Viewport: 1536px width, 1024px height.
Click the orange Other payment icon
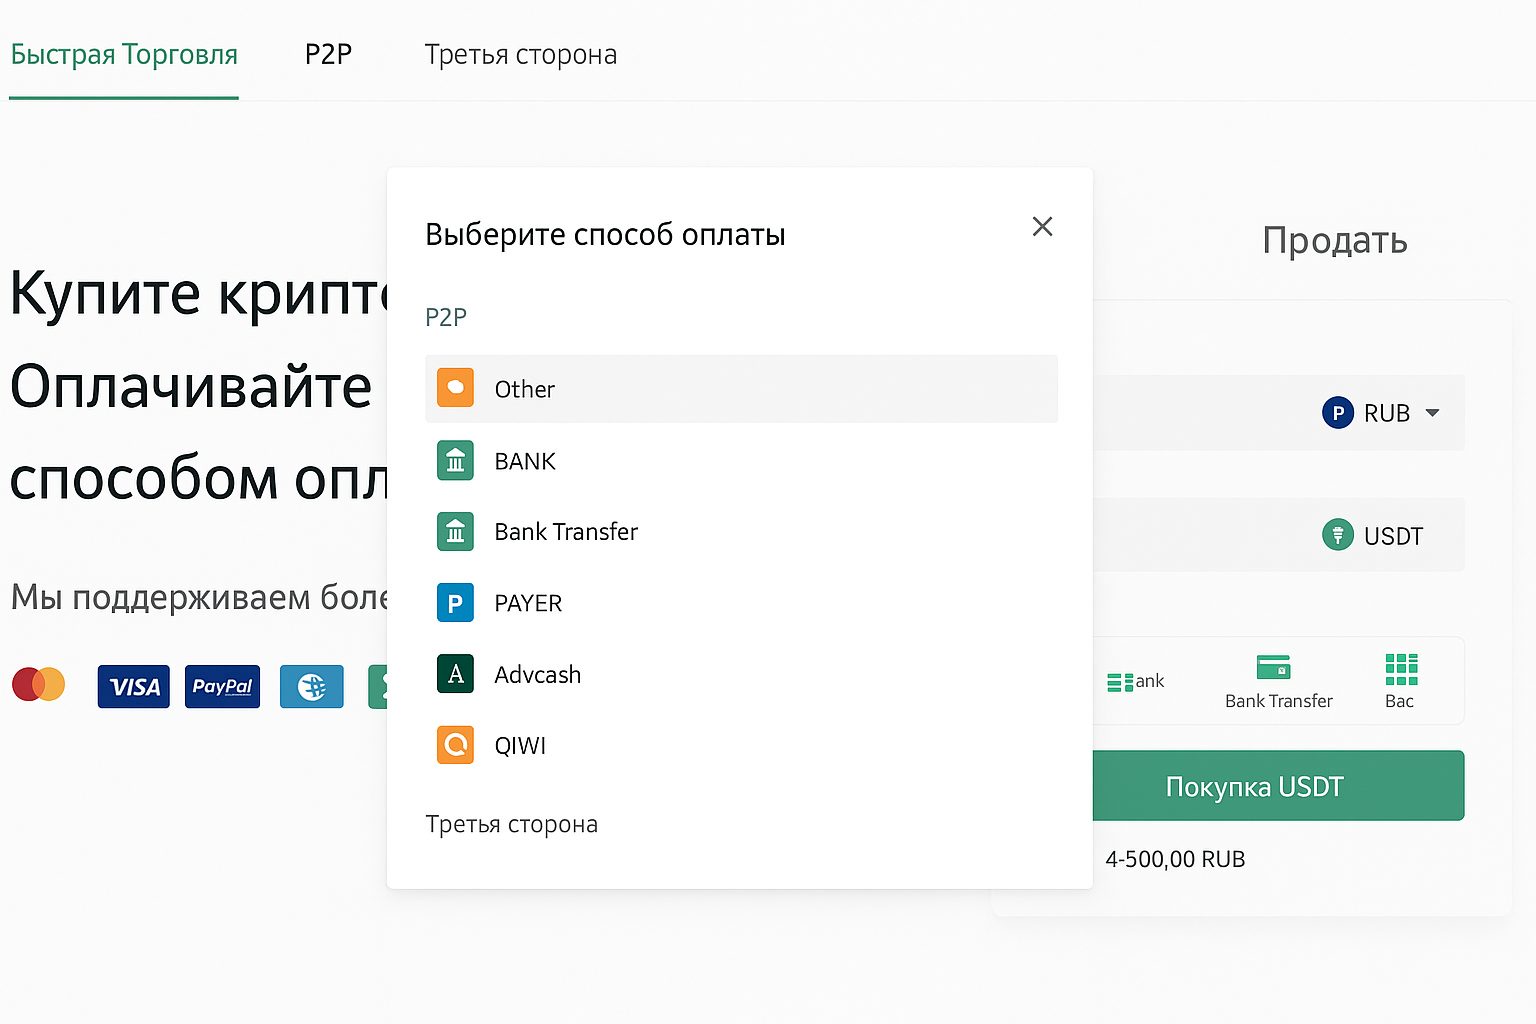click(x=455, y=388)
